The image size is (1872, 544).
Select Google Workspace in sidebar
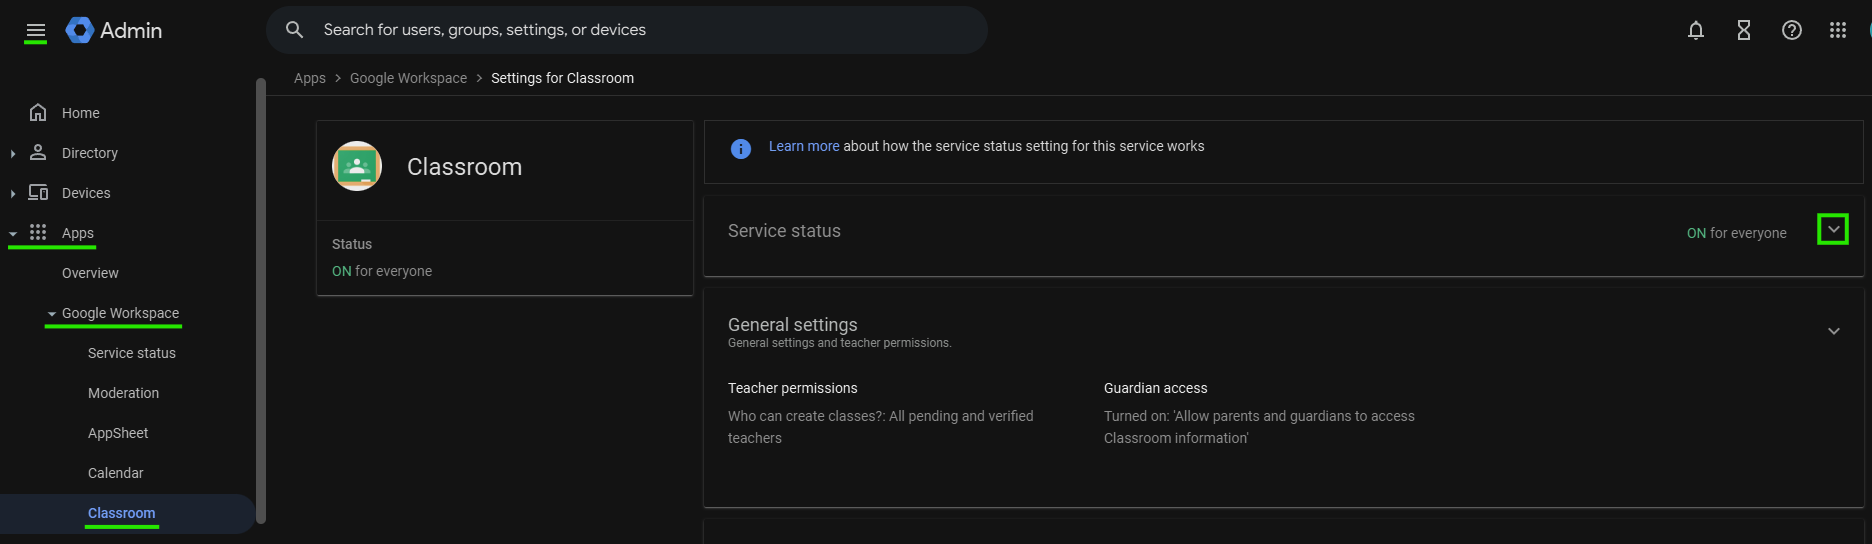(121, 313)
